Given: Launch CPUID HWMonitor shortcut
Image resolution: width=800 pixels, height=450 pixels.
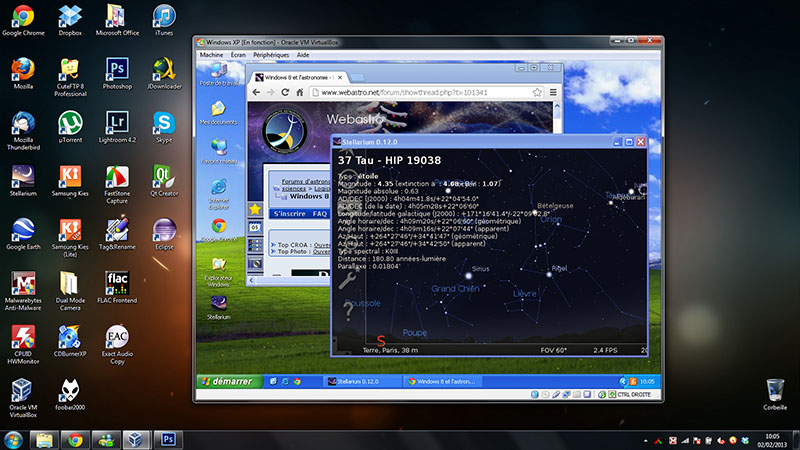Looking at the screenshot, I should (x=23, y=345).
